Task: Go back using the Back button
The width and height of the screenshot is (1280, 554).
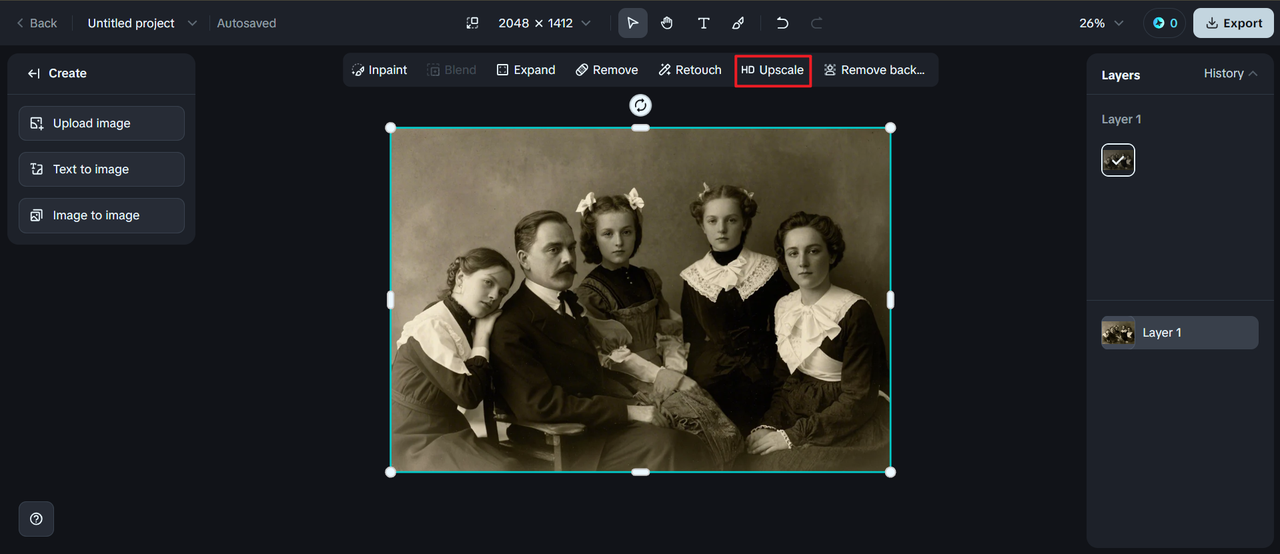Action: (x=36, y=23)
